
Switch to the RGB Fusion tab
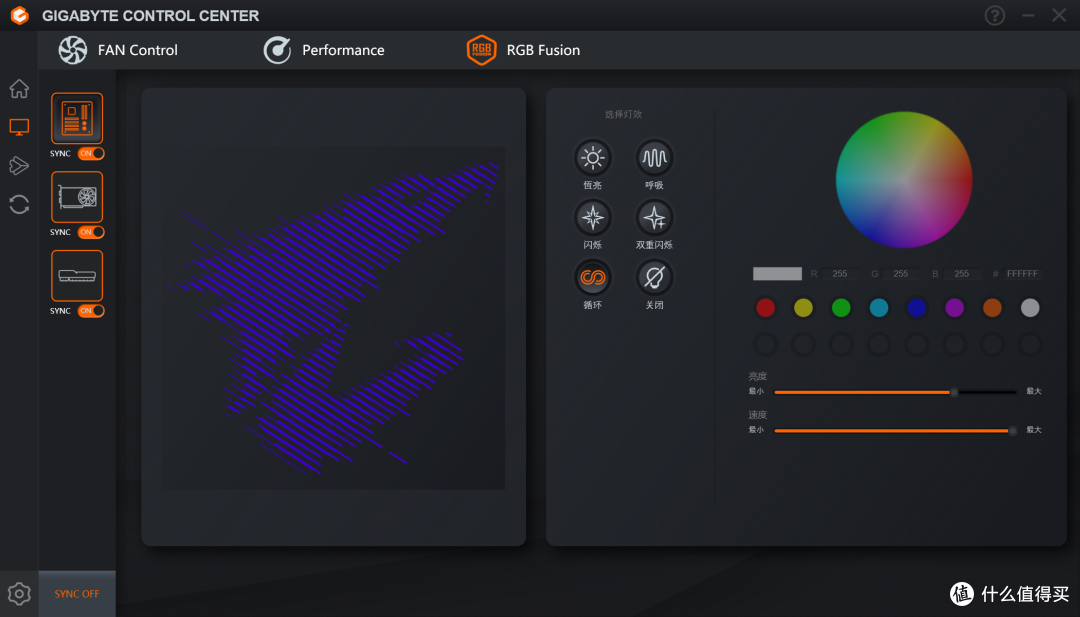coord(523,50)
